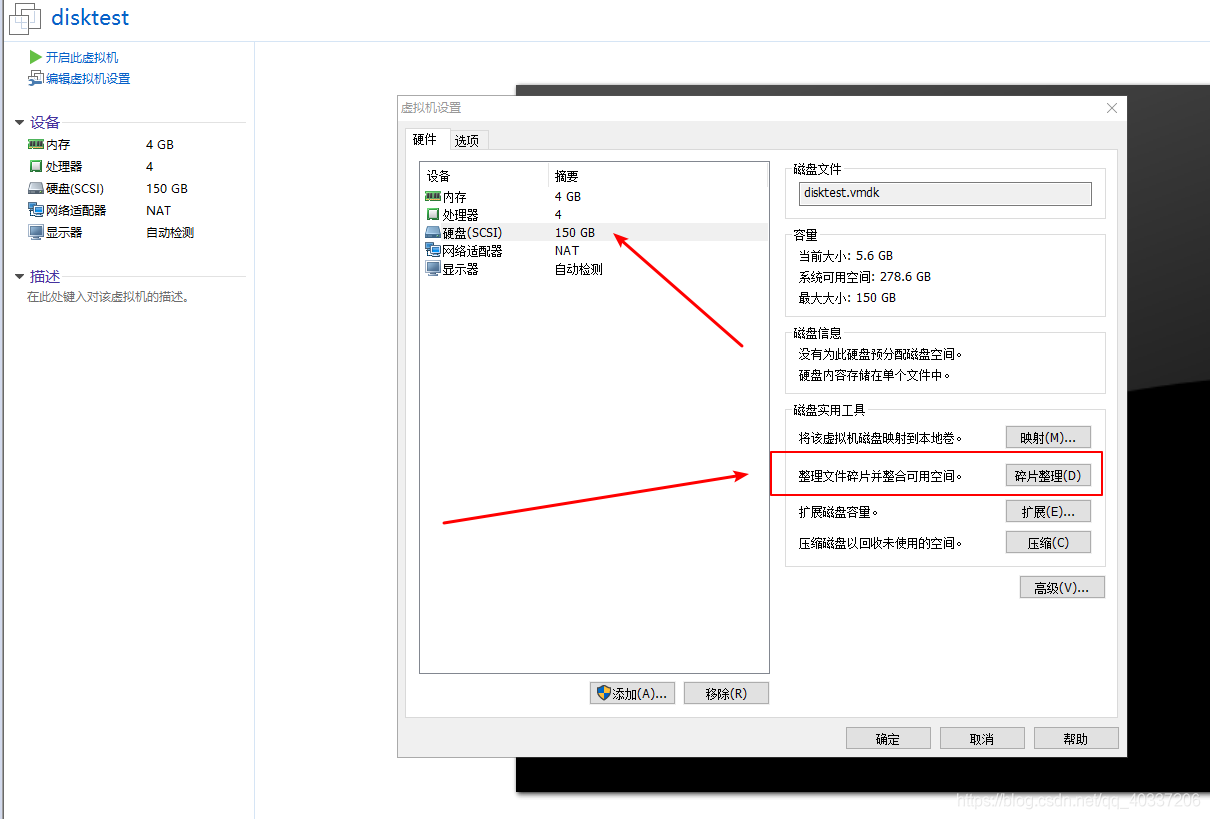Open 开启此虚拟机 link
Screen dimensions: 1210x819
pos(82,58)
